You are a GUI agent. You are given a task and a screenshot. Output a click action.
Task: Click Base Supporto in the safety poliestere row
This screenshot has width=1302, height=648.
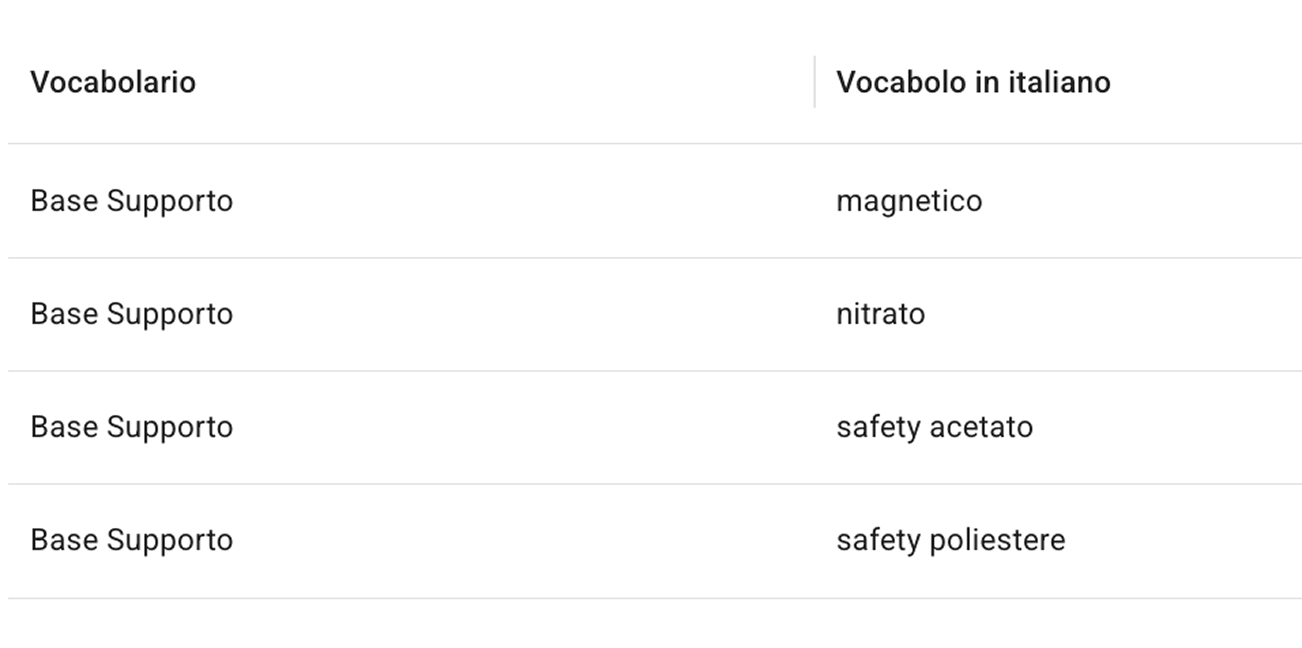(x=131, y=540)
